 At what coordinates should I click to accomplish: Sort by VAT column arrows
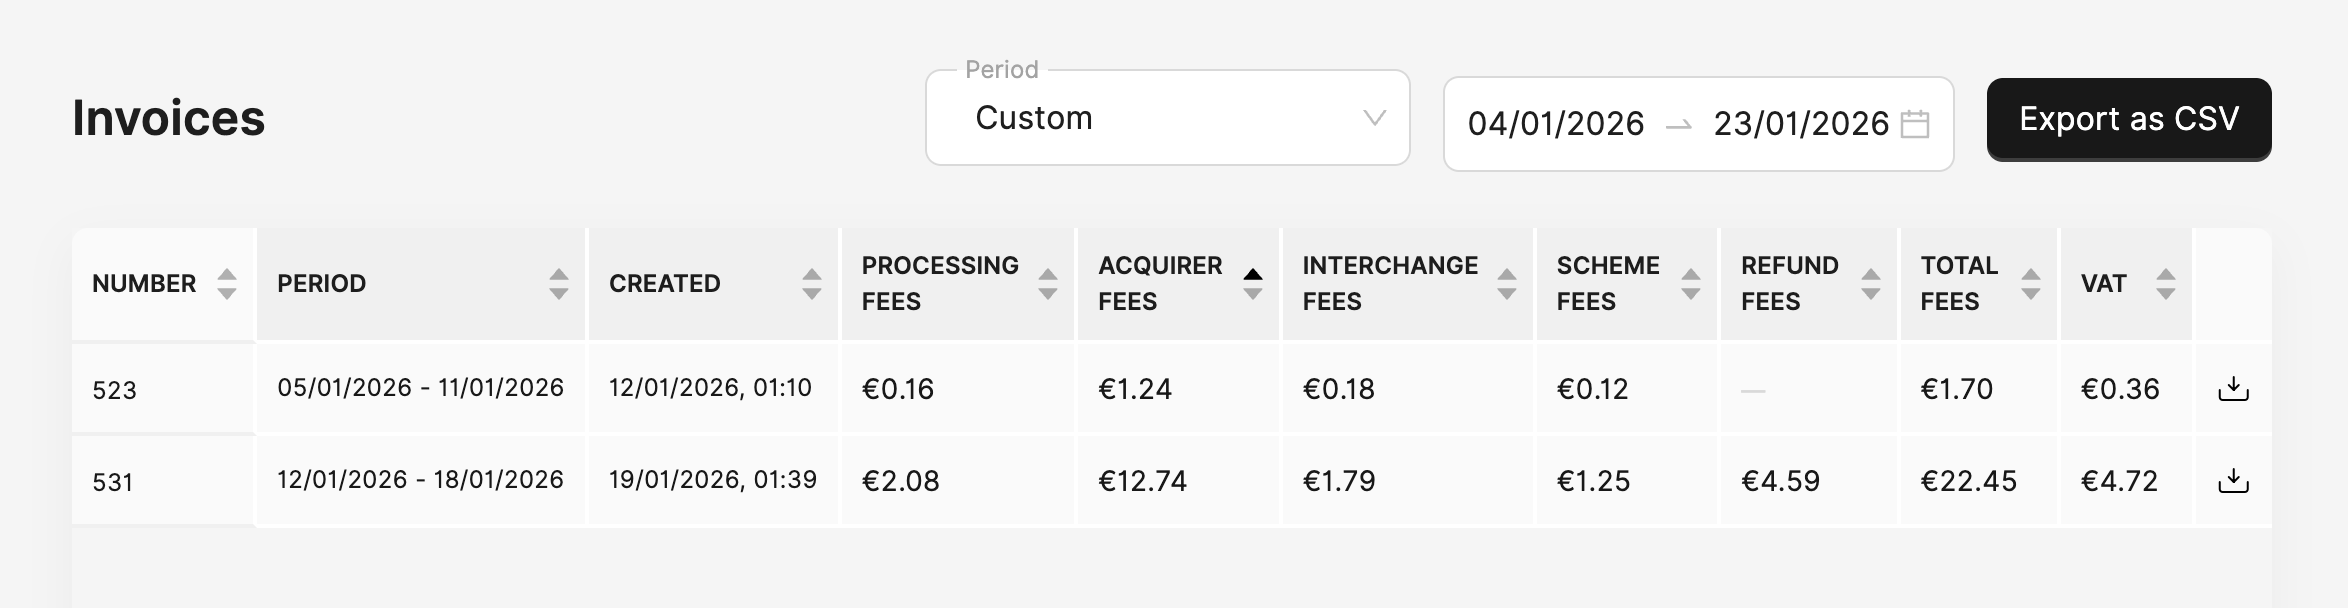pos(2166,284)
